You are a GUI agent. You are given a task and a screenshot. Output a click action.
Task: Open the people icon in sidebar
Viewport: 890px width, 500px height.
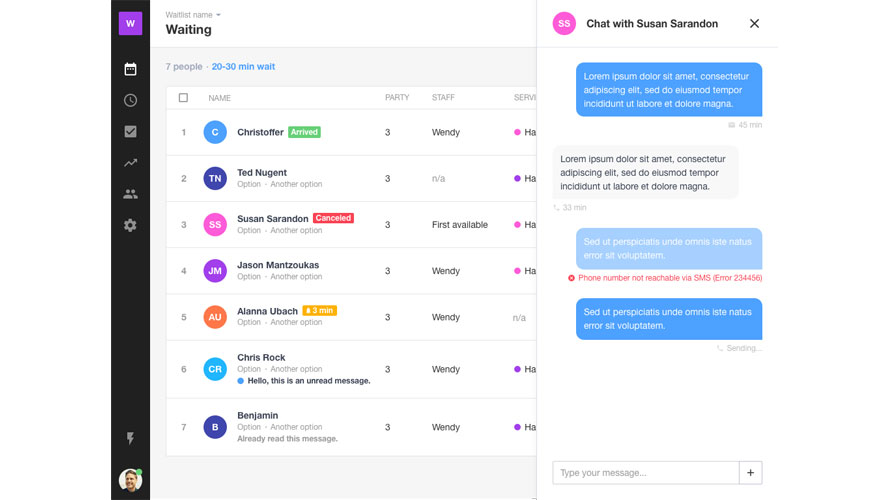pyautogui.click(x=130, y=194)
